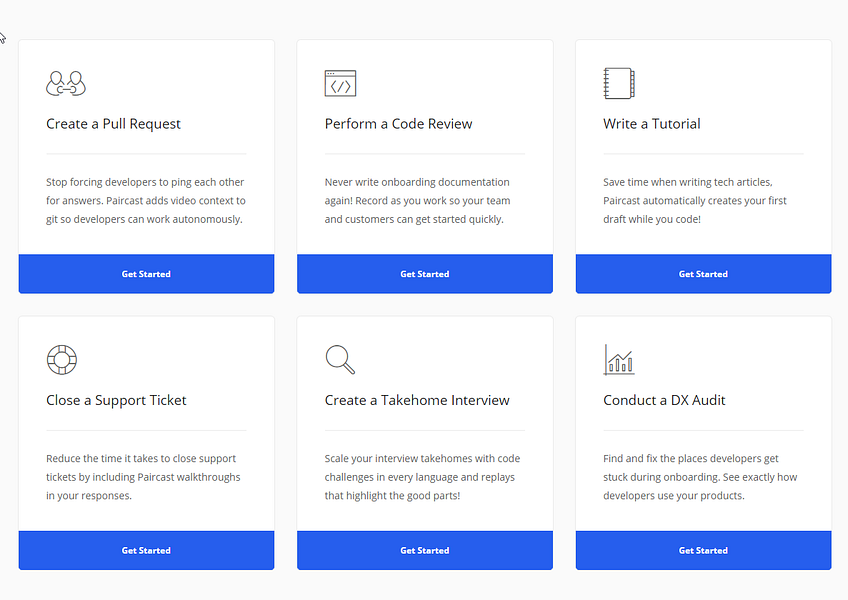This screenshot has height=600, width=848.
Task: Click the two-people pull request icon
Action: [x=66, y=83]
